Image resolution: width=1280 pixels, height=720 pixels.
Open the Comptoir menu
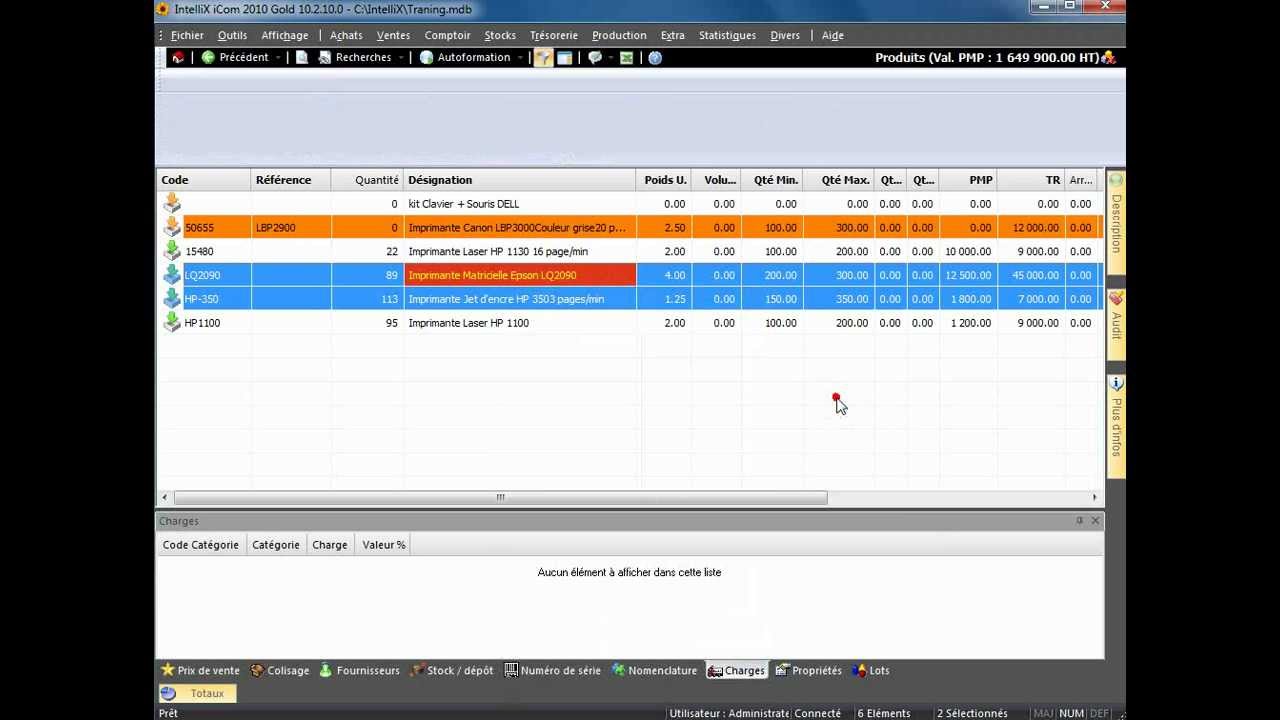[x=447, y=35]
